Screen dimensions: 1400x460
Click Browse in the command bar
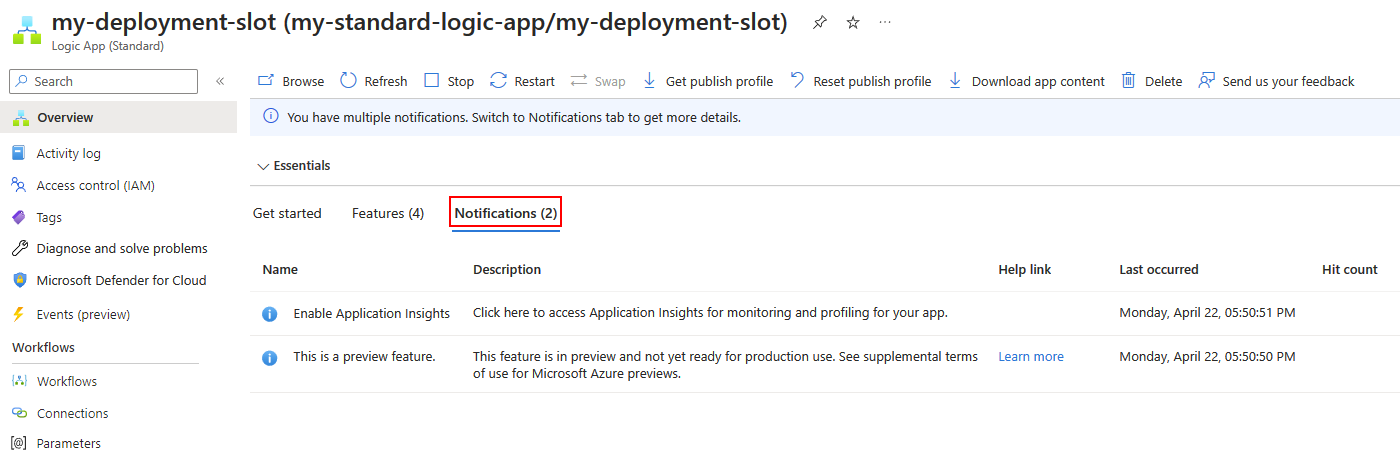coord(291,81)
